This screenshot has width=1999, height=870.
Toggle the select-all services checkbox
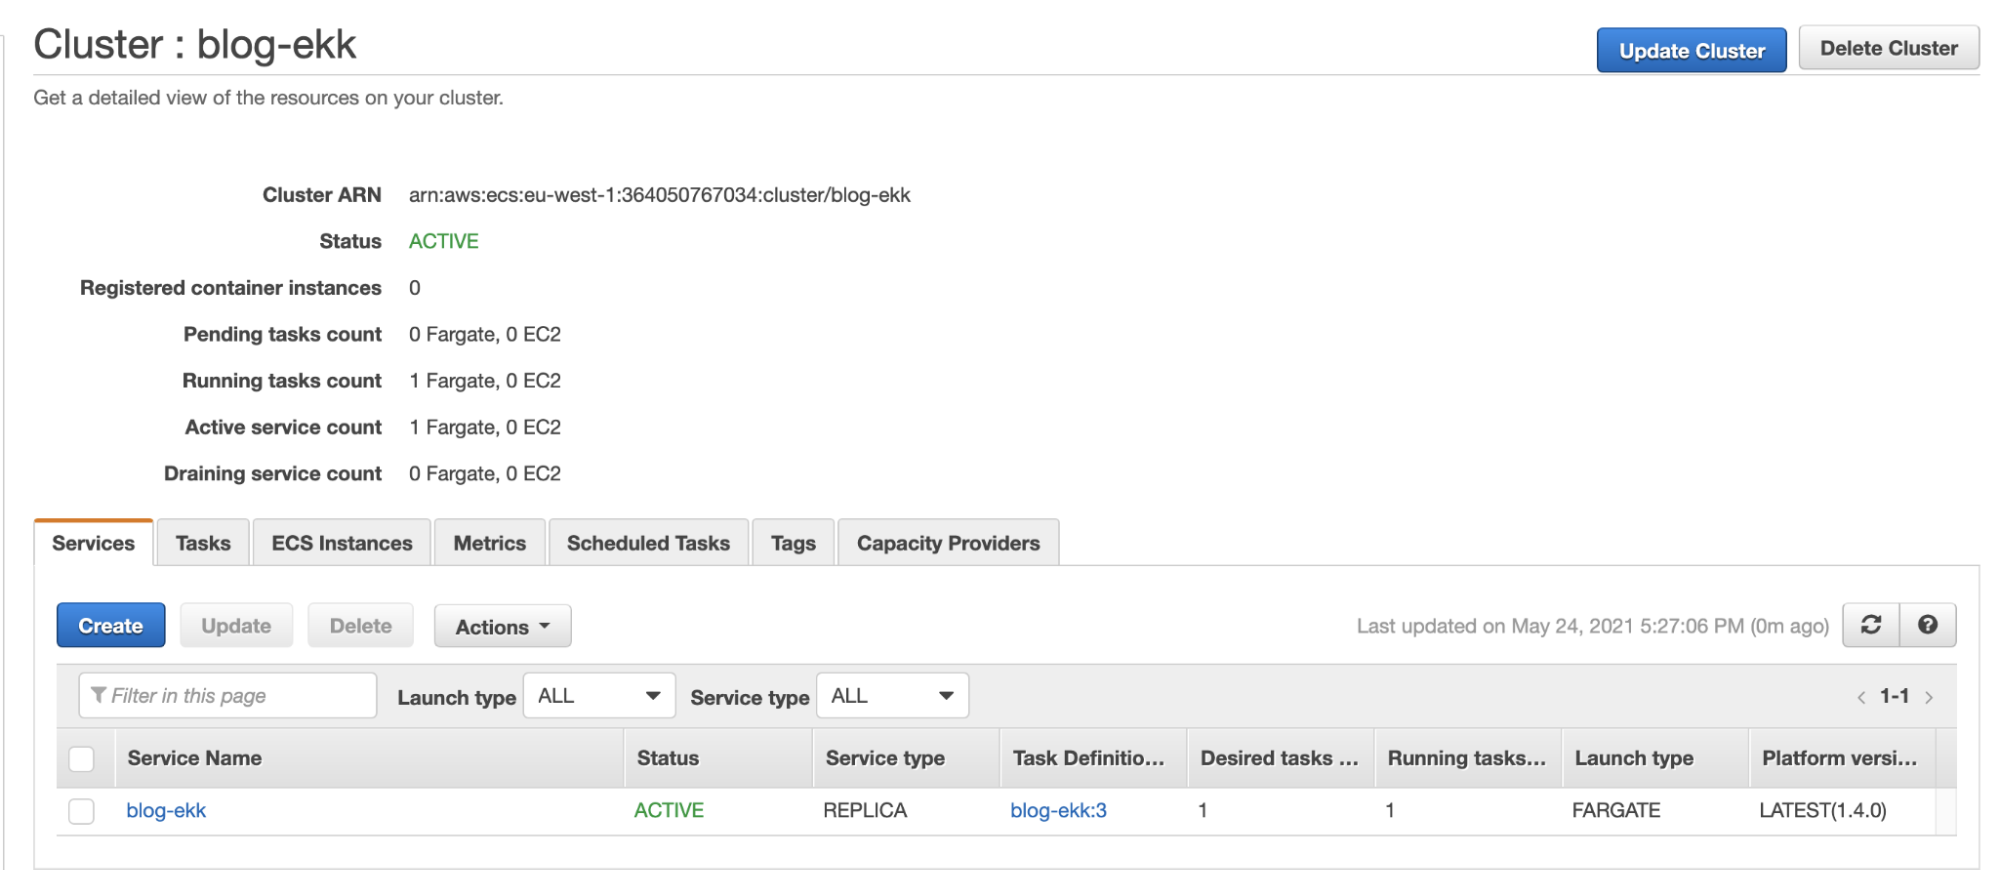[82, 759]
